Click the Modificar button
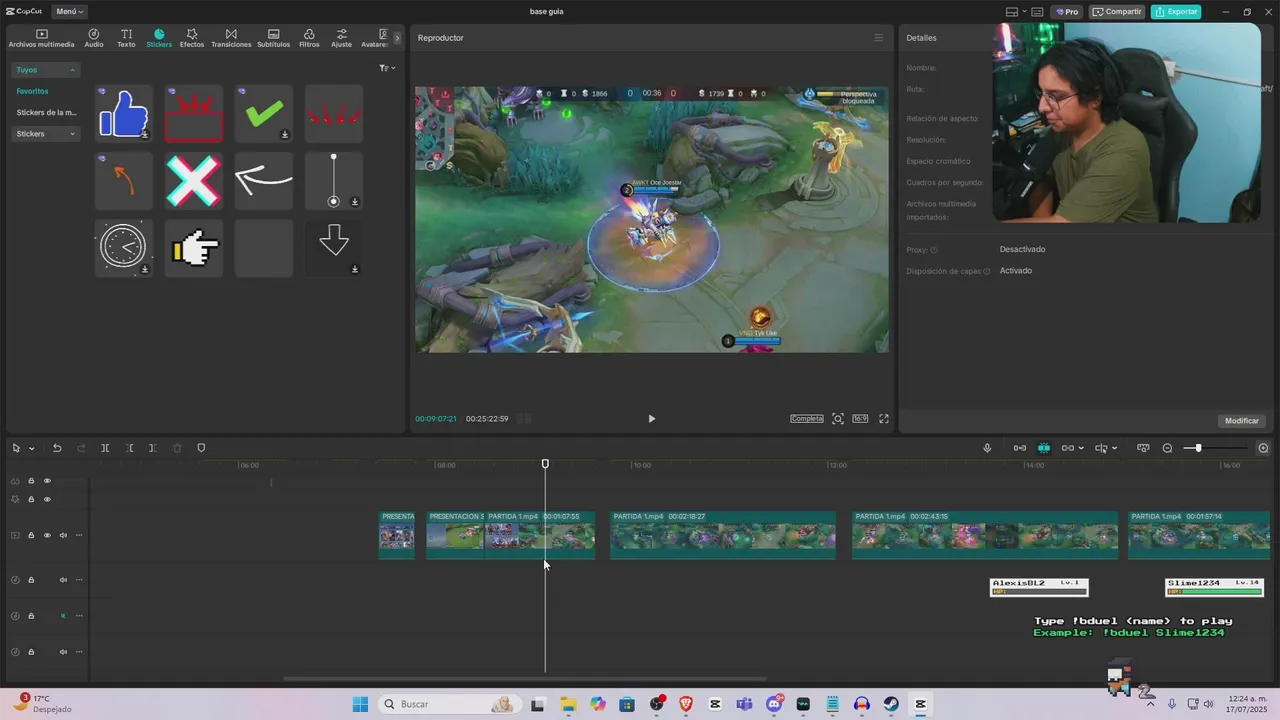1280x720 pixels. tap(1242, 421)
